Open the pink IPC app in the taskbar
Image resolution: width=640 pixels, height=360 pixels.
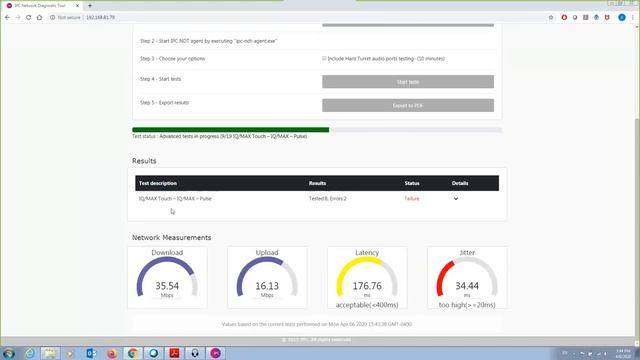coord(216,353)
